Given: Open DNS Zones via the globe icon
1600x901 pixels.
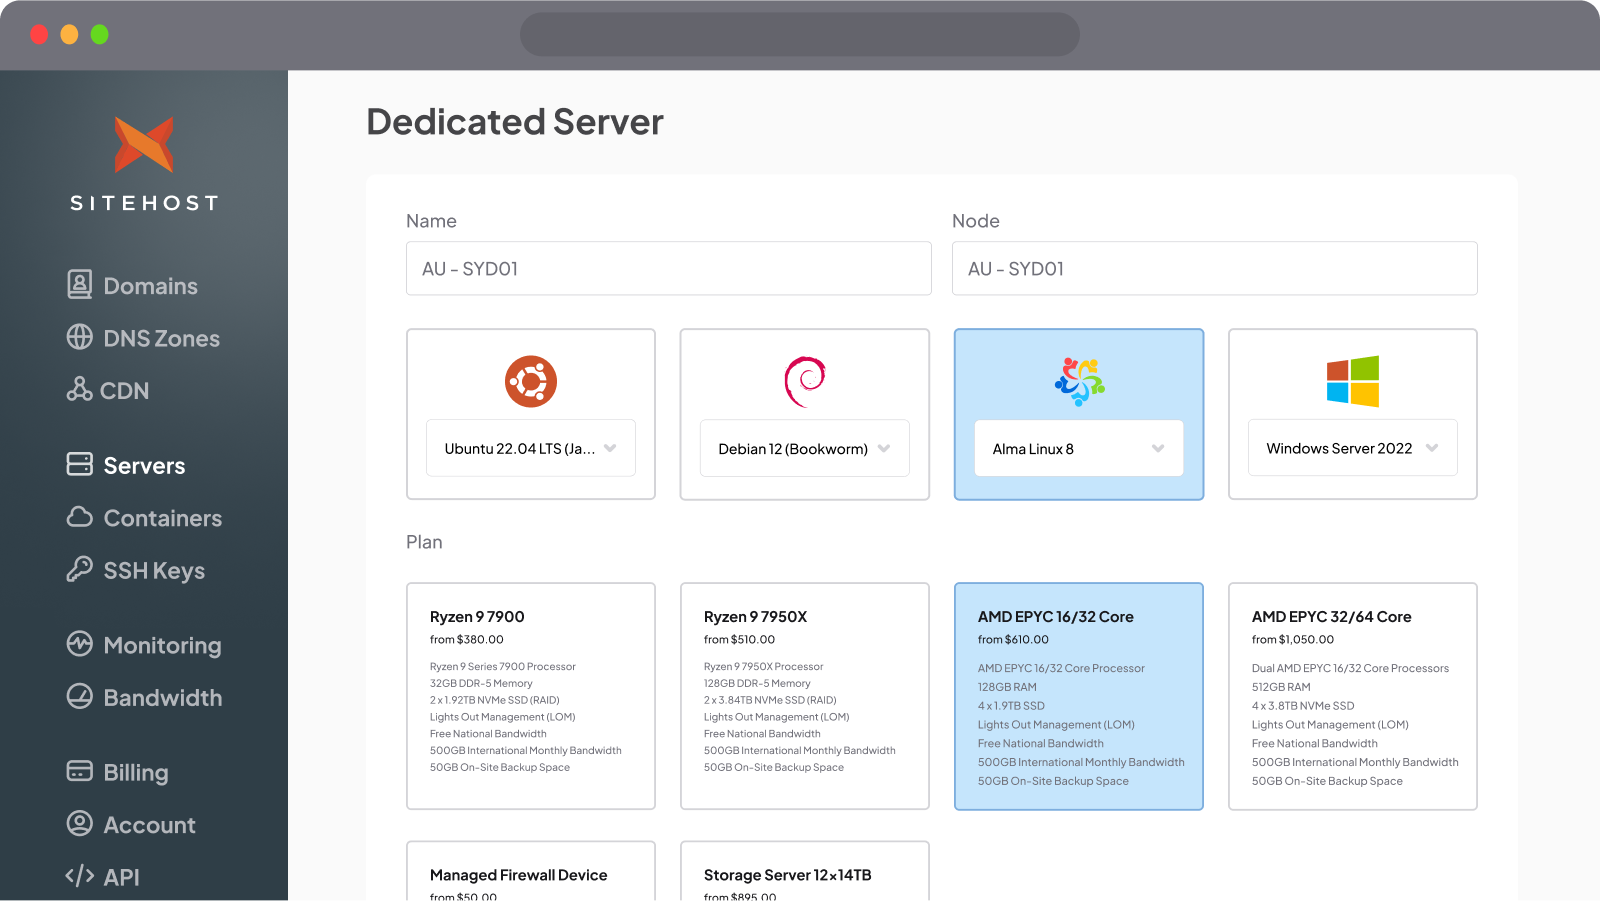Looking at the screenshot, I should point(79,338).
